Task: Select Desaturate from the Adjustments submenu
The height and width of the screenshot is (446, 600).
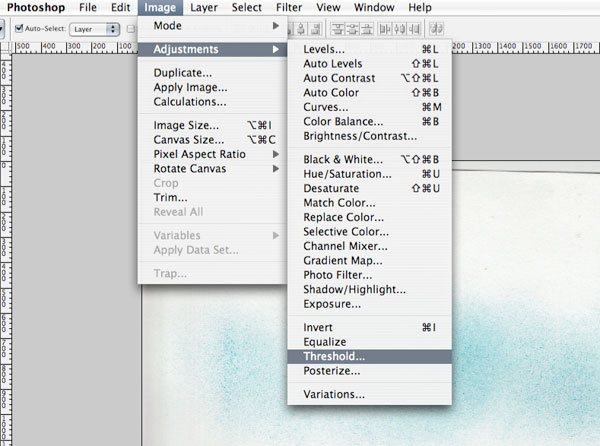Action: pyautogui.click(x=370, y=188)
